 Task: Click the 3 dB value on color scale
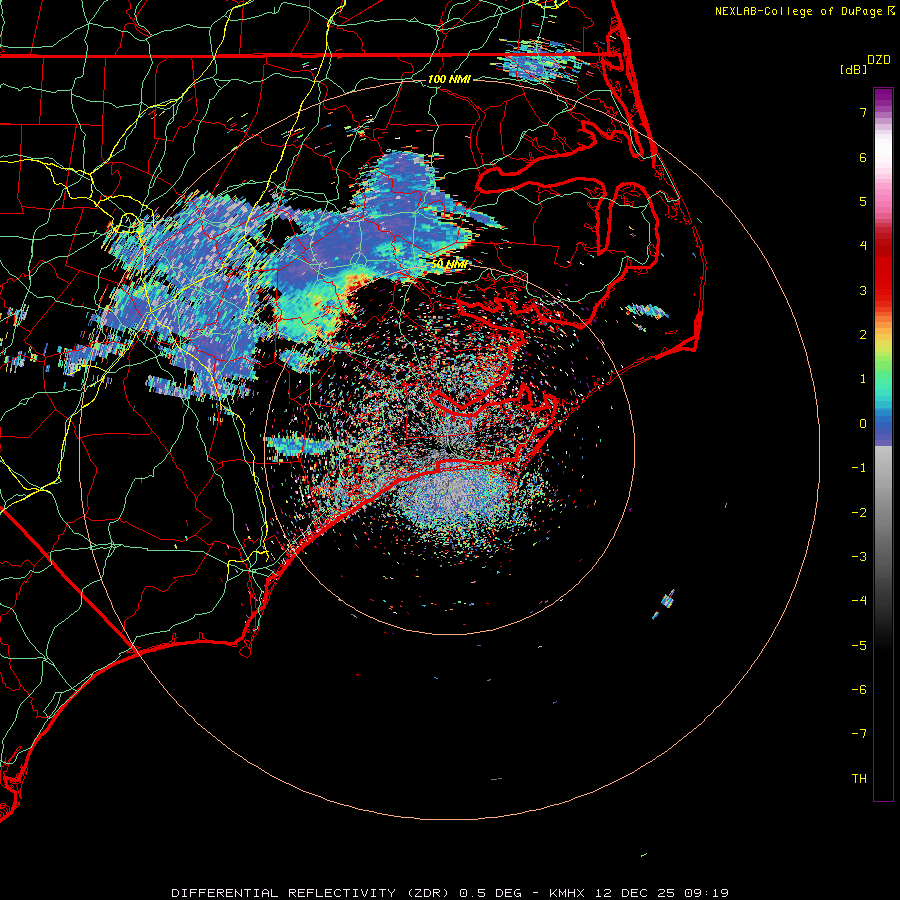tap(863, 290)
